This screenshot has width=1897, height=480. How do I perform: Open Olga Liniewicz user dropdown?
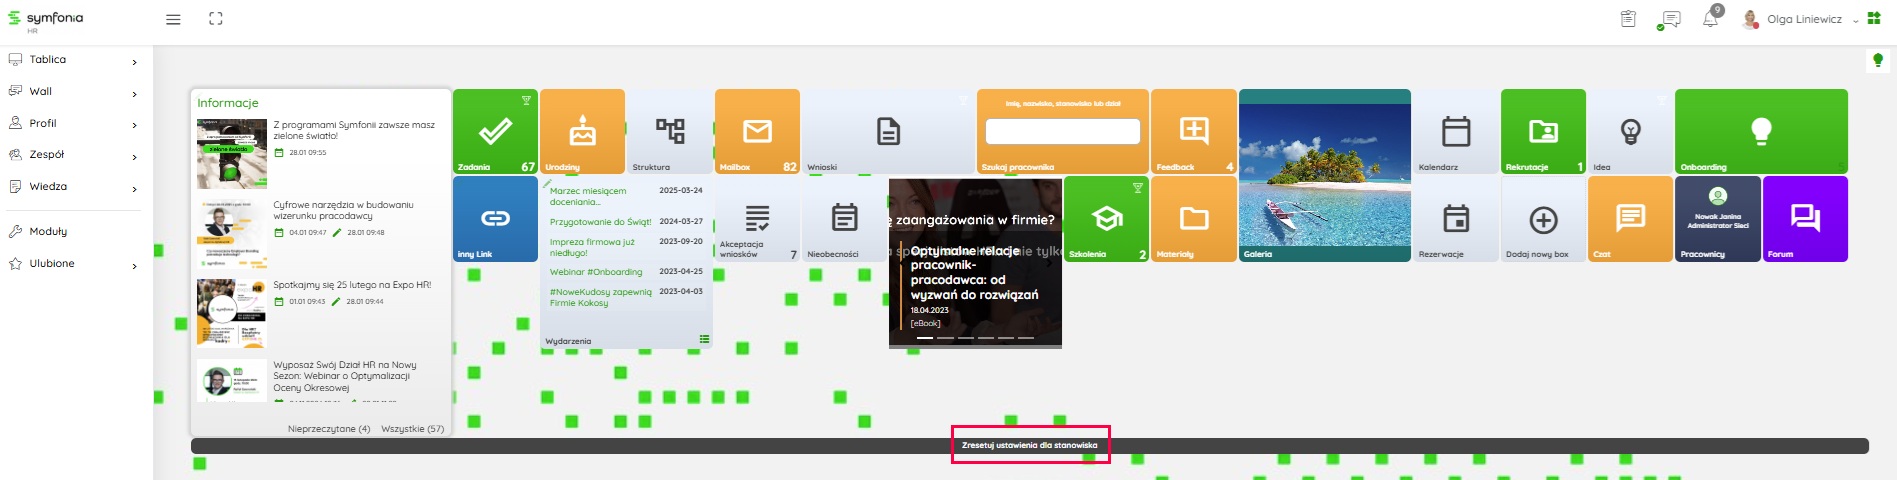pyautogui.click(x=1803, y=19)
